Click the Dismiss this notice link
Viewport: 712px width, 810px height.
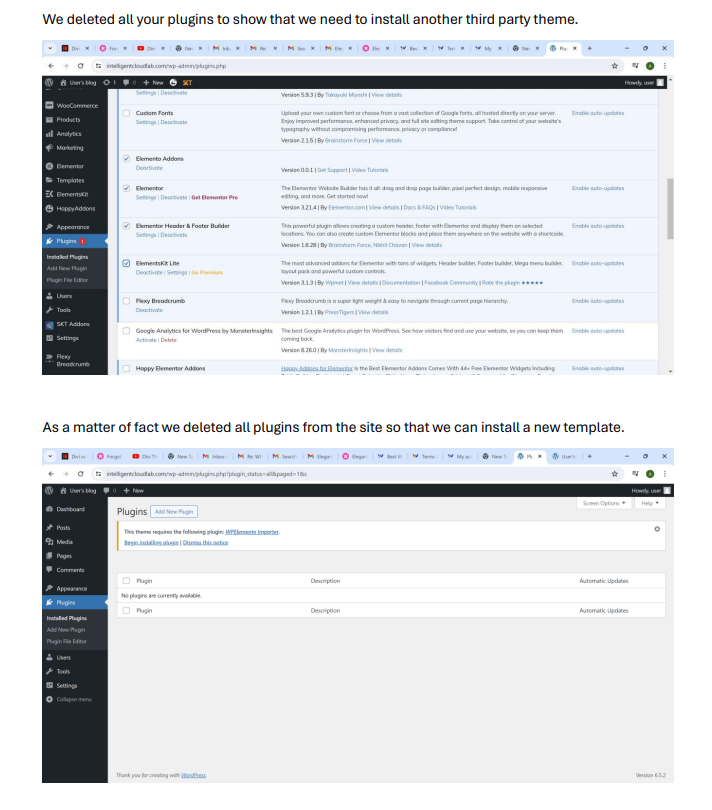pyautogui.click(x=205, y=542)
